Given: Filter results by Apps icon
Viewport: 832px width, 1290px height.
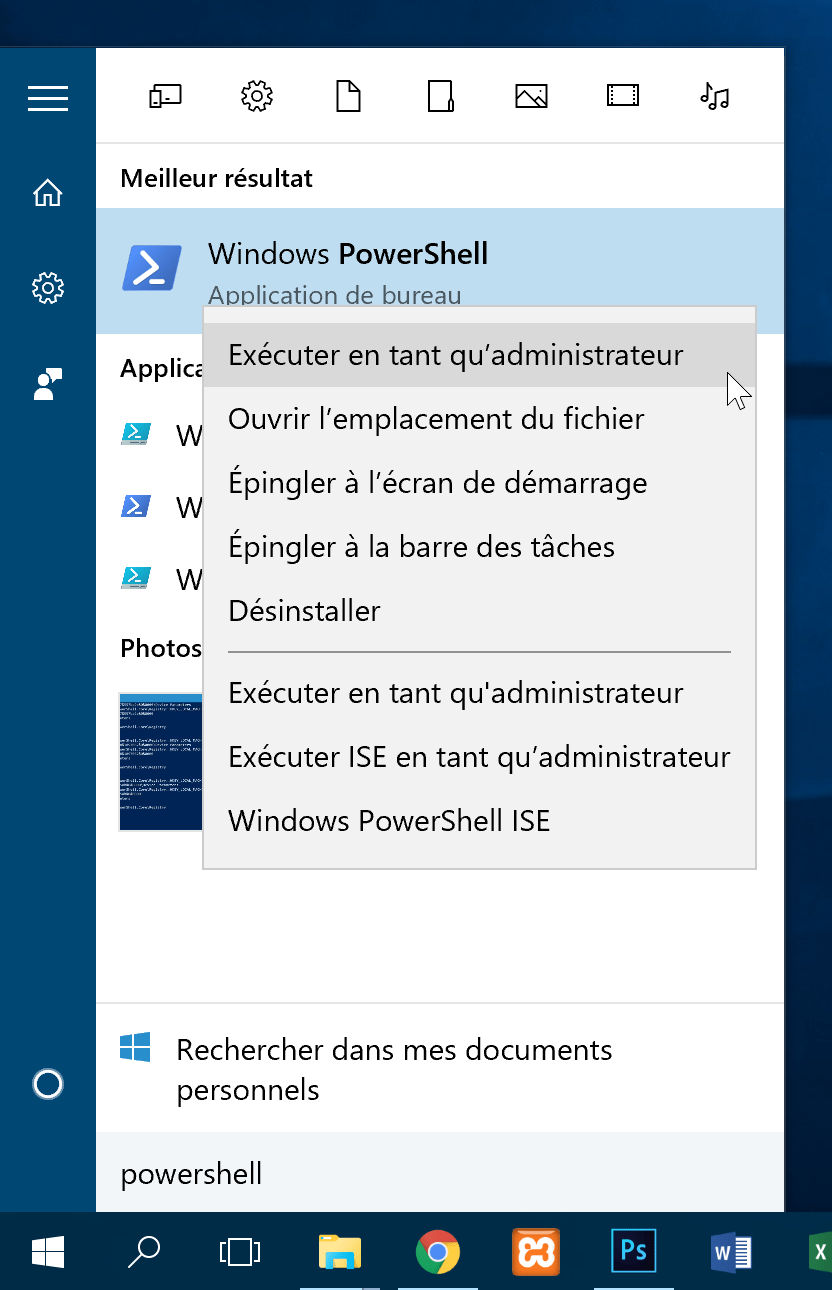Looking at the screenshot, I should point(165,97).
